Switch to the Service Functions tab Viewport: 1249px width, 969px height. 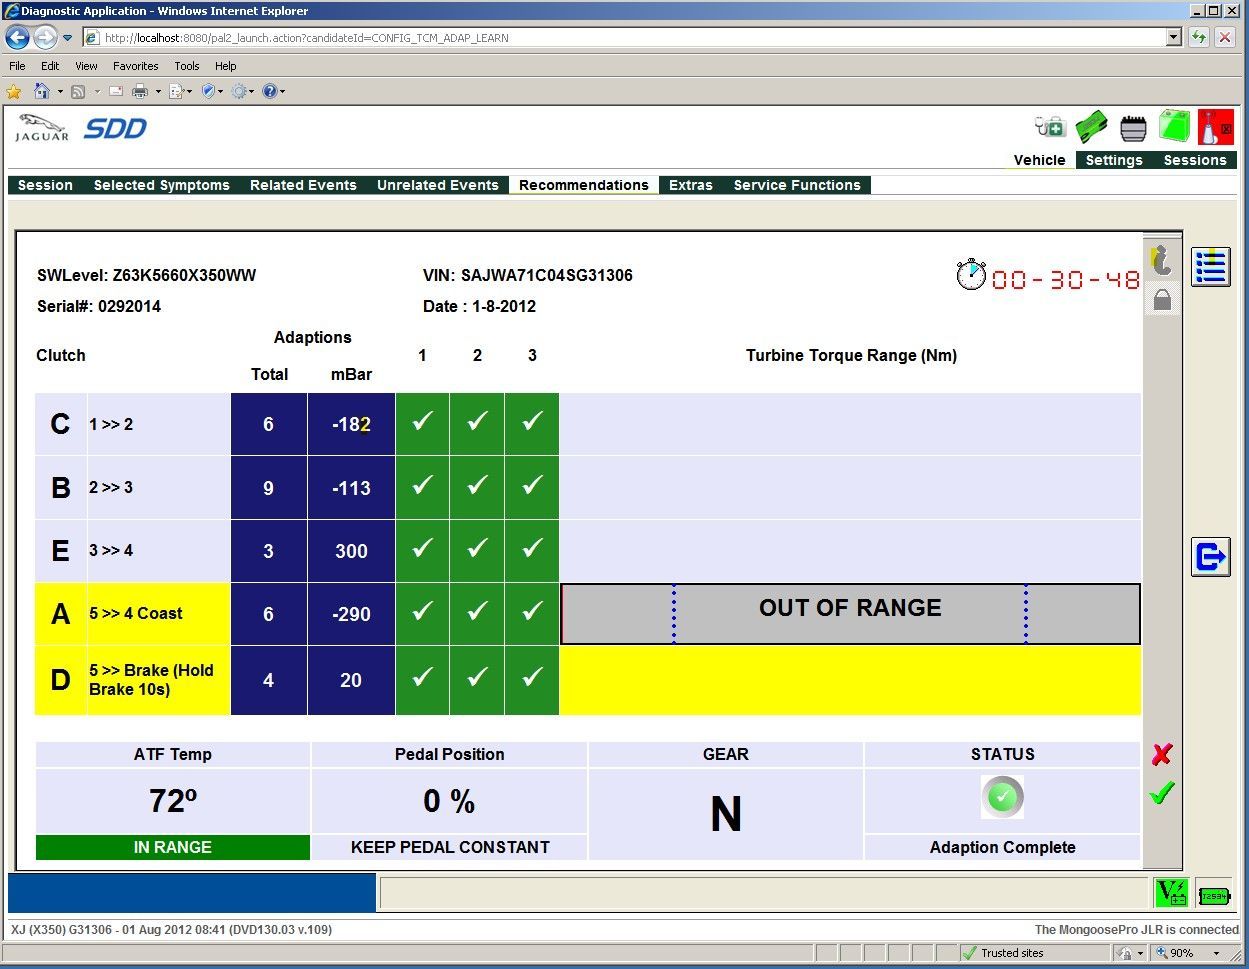pos(796,185)
